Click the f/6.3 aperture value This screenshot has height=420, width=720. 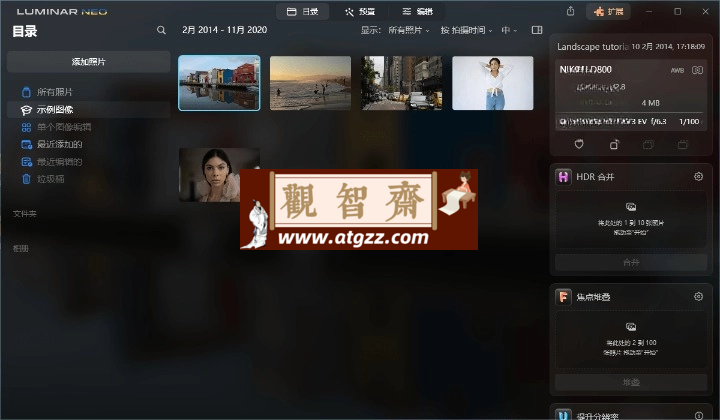click(x=658, y=122)
